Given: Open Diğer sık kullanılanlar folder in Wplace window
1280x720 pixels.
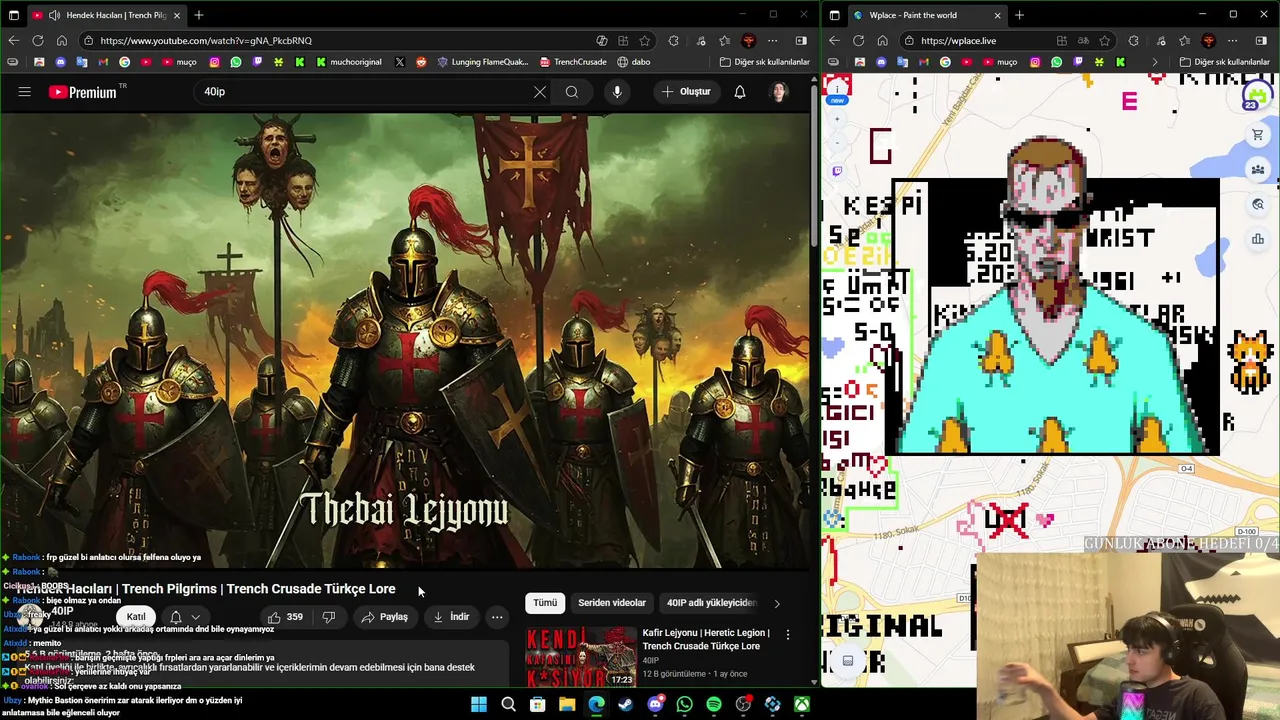Looking at the screenshot, I should tap(1225, 62).
